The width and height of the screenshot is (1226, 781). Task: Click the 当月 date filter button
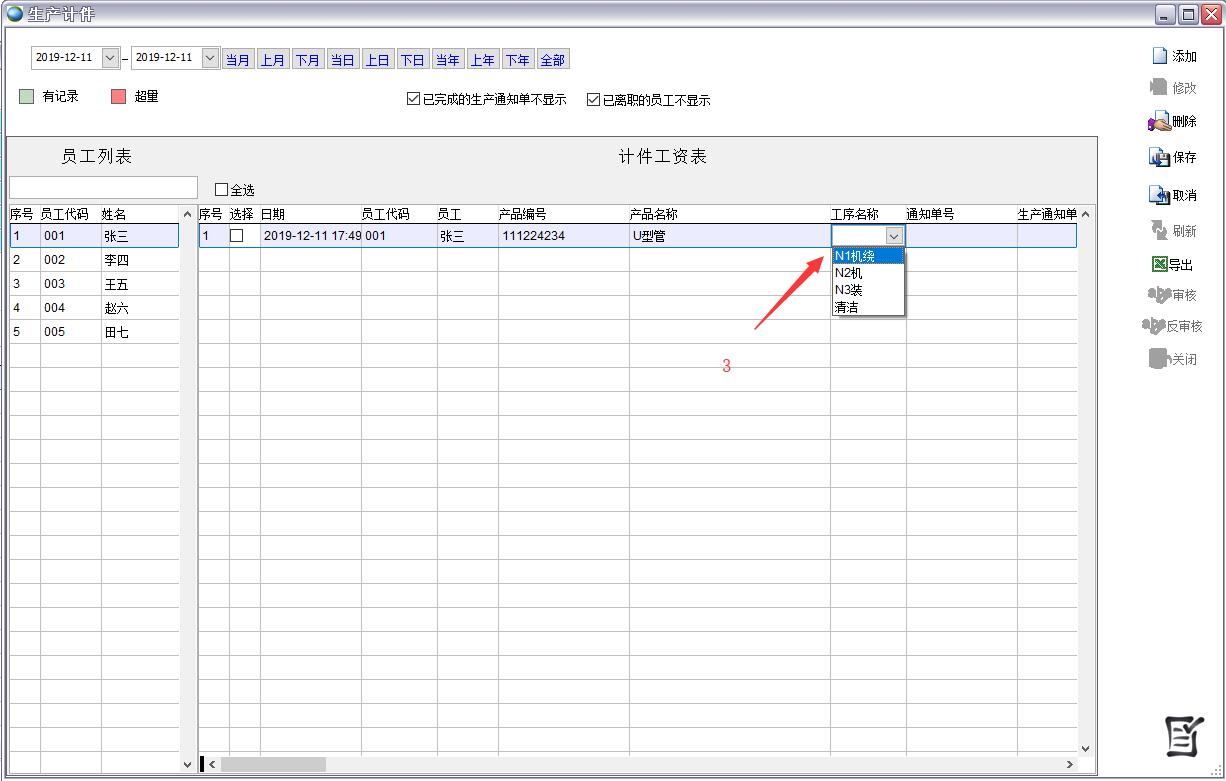point(238,60)
